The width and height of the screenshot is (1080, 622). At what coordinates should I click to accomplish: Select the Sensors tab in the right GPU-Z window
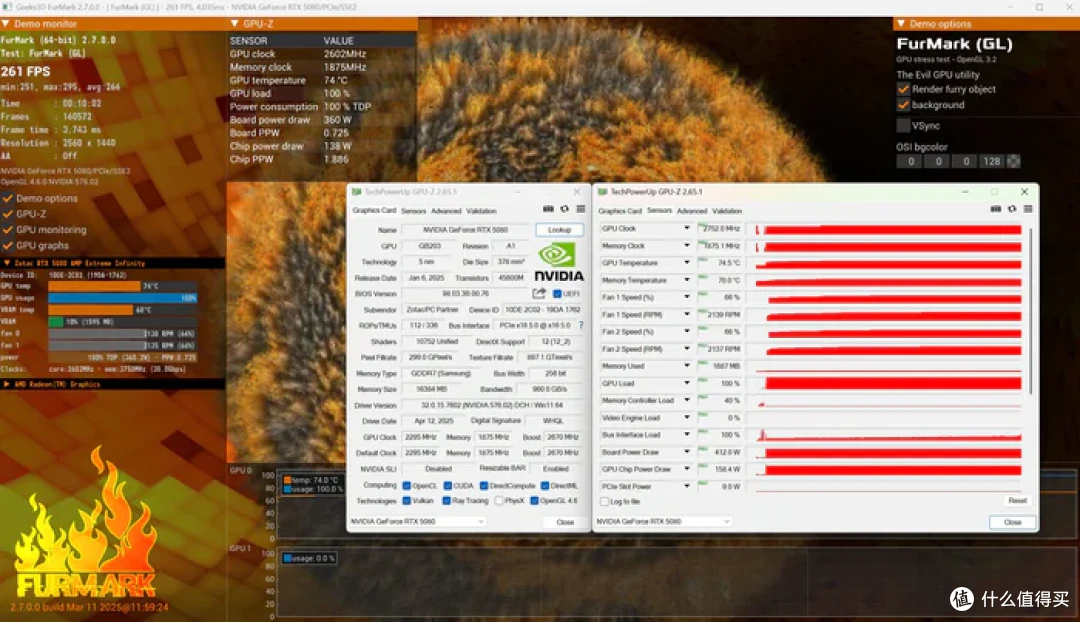659,210
